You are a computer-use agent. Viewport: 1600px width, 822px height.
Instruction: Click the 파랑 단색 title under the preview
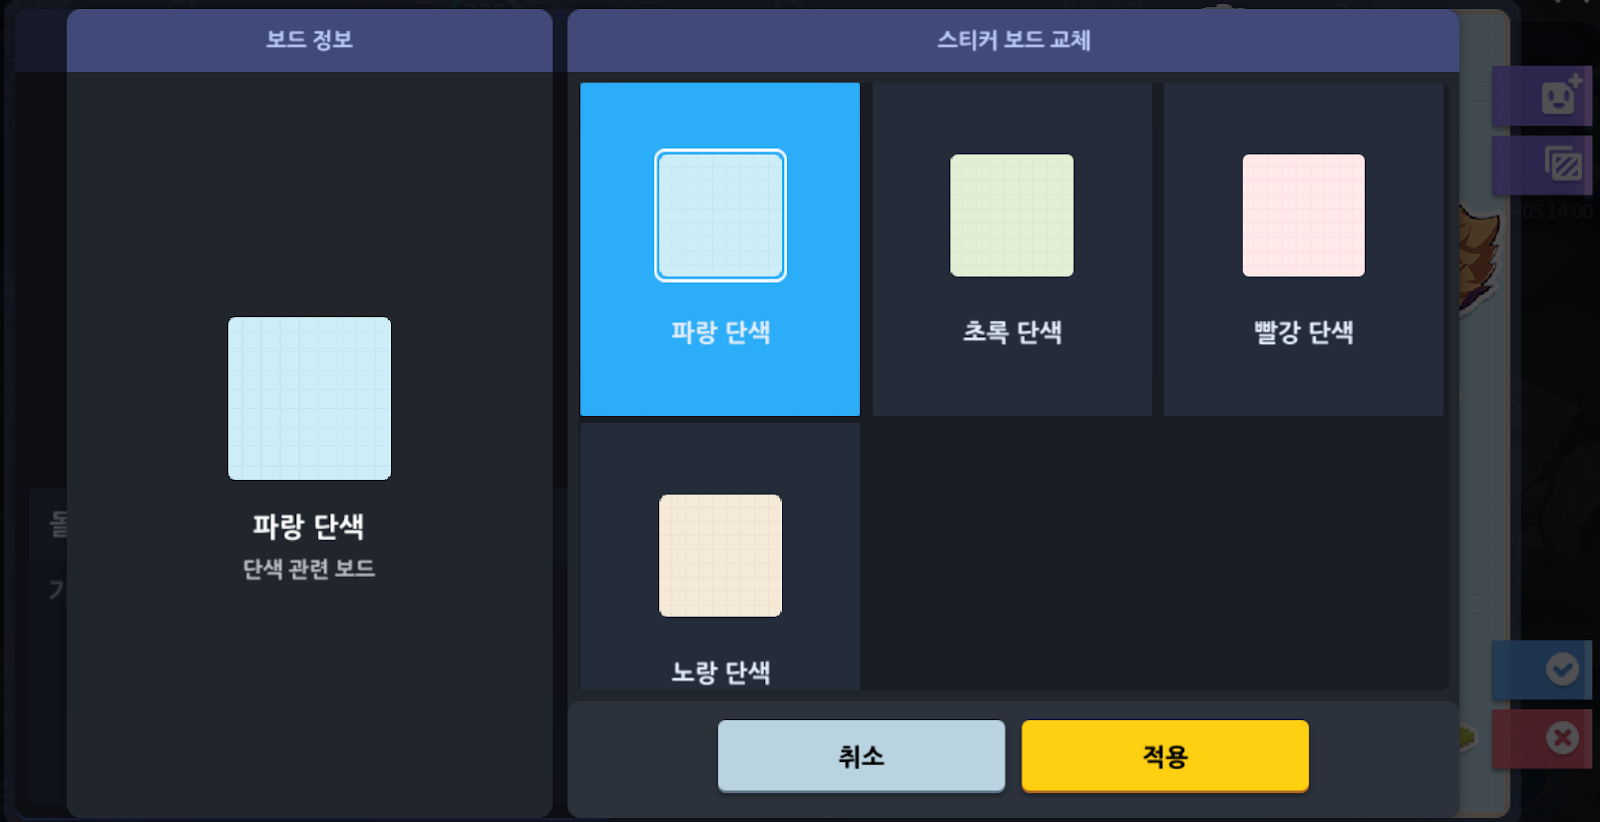[x=309, y=526]
